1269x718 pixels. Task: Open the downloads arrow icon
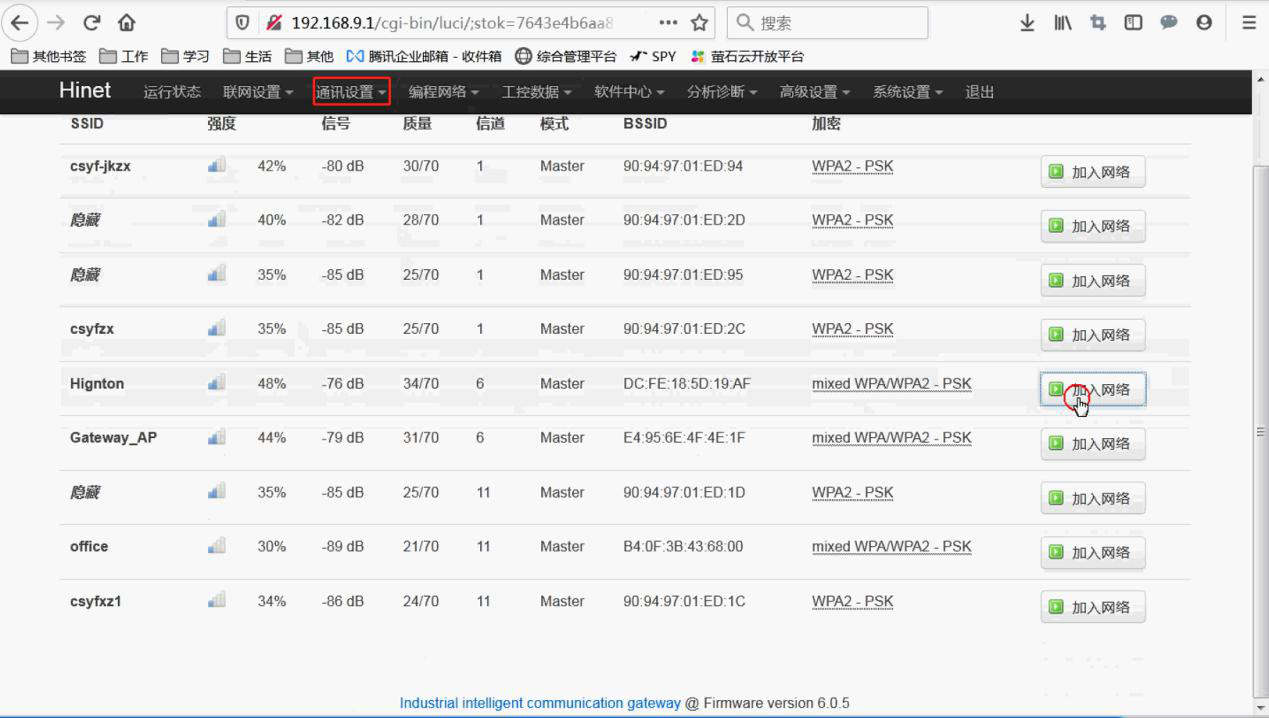(x=1027, y=22)
